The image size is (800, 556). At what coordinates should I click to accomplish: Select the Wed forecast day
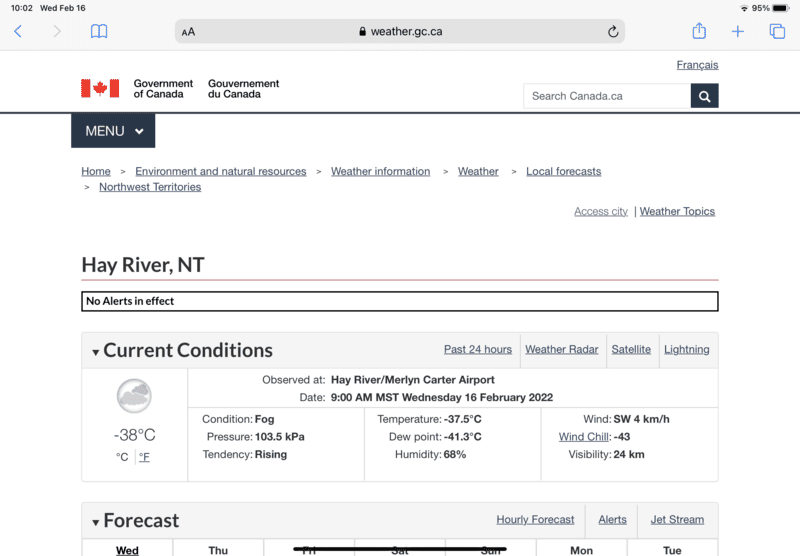[128, 550]
